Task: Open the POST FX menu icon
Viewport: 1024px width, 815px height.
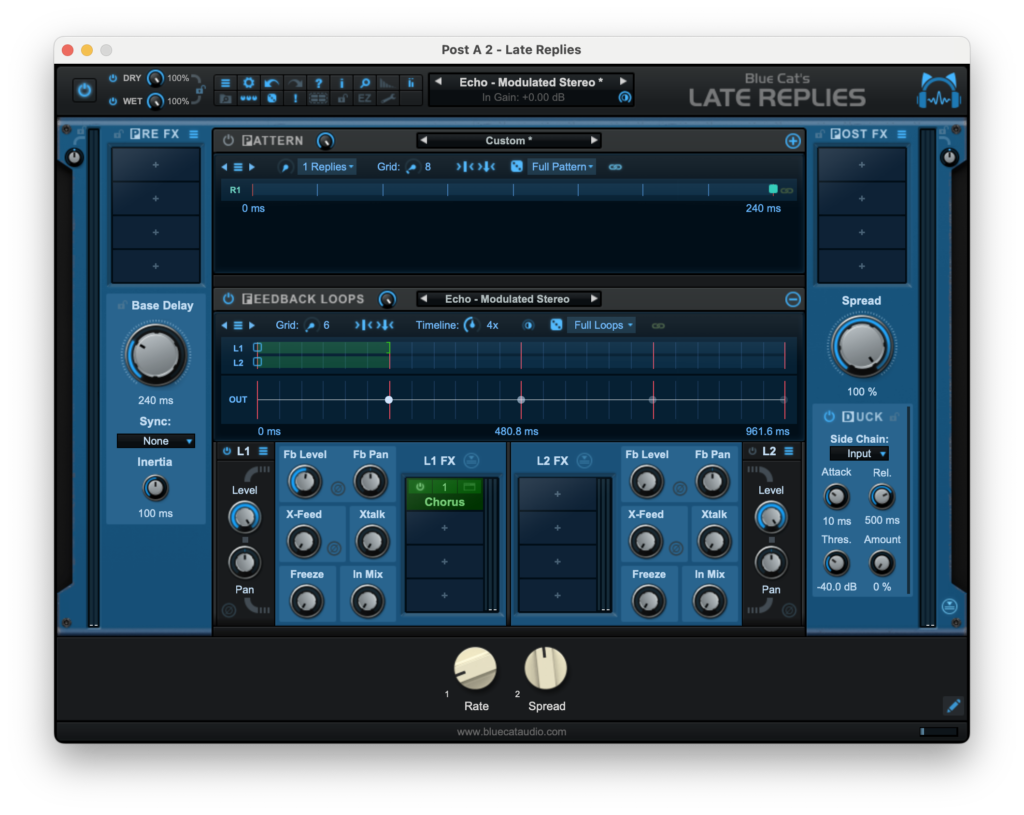Action: click(902, 134)
